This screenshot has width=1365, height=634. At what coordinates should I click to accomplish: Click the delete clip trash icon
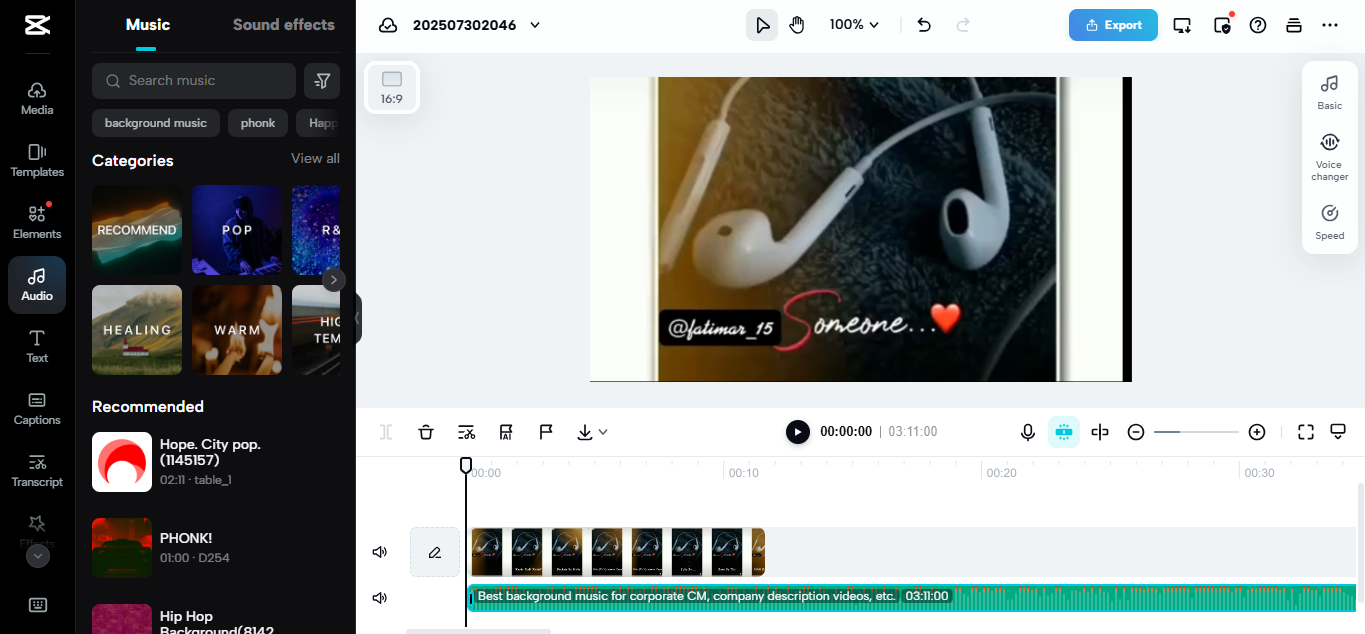click(425, 431)
